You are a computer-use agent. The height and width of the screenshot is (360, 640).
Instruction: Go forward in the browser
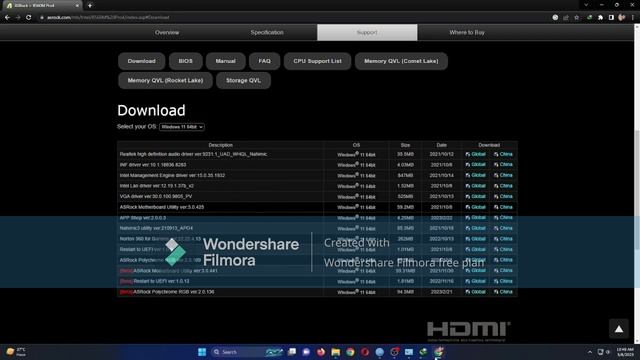(x=18, y=18)
